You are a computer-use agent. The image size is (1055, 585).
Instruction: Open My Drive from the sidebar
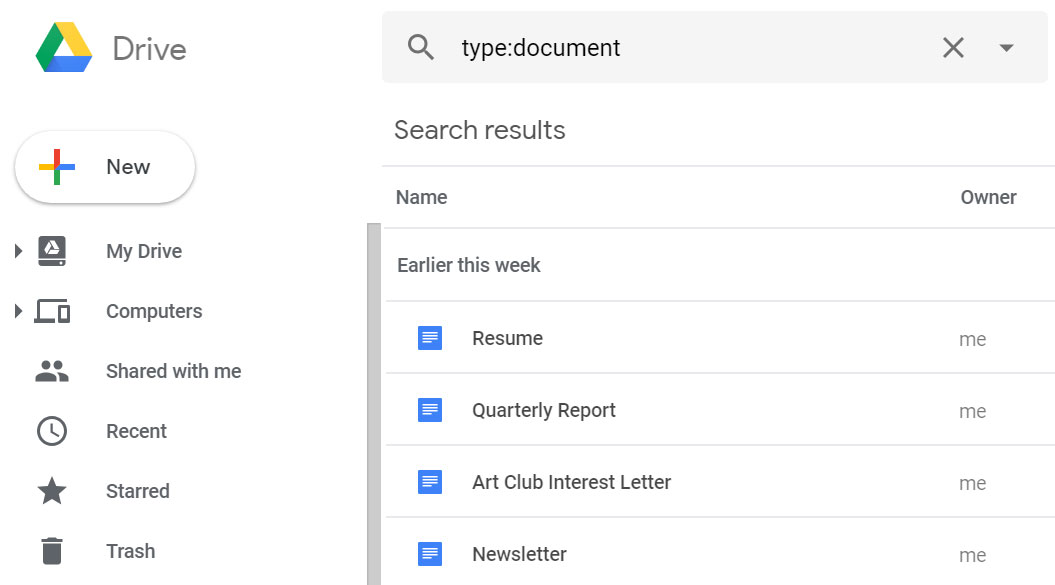tap(143, 251)
